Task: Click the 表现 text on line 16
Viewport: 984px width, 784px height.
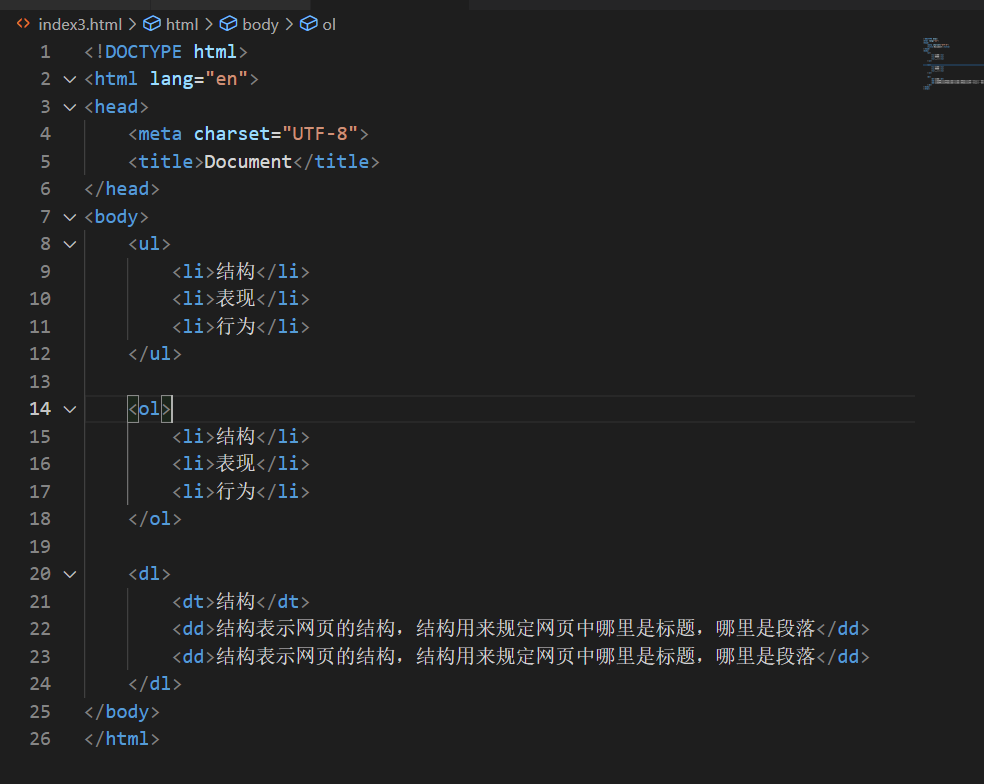Action: 235,463
